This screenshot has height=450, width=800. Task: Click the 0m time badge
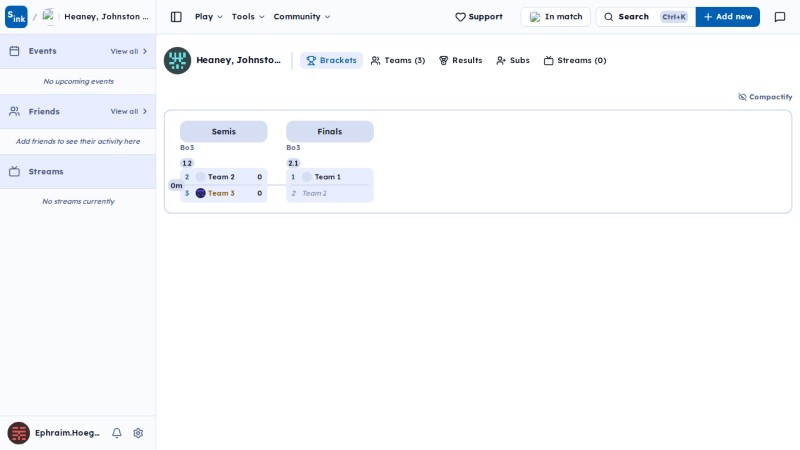pos(176,186)
